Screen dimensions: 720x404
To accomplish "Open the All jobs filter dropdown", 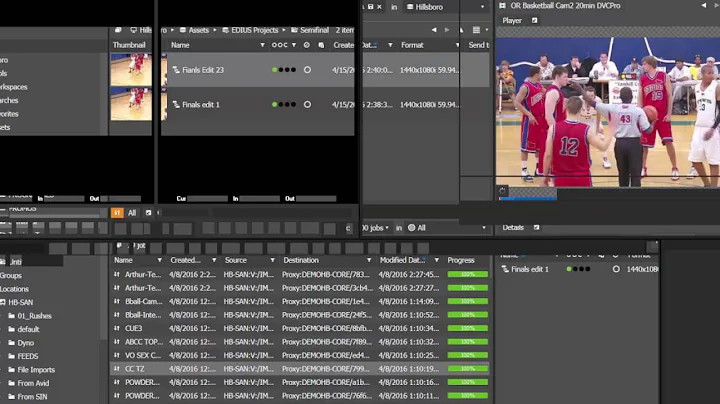I will coord(446,228).
